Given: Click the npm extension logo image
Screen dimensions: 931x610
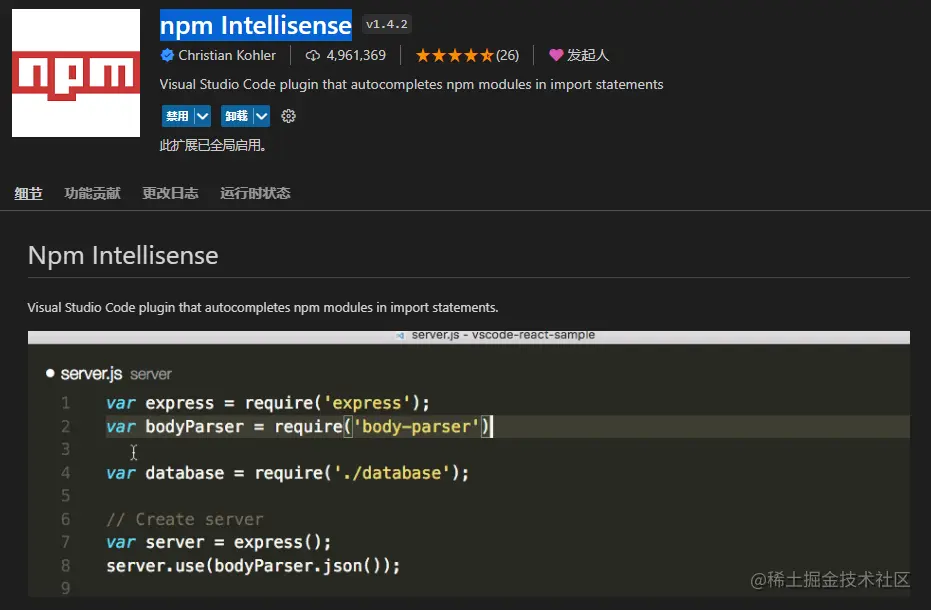Looking at the screenshot, I should 76,72.
